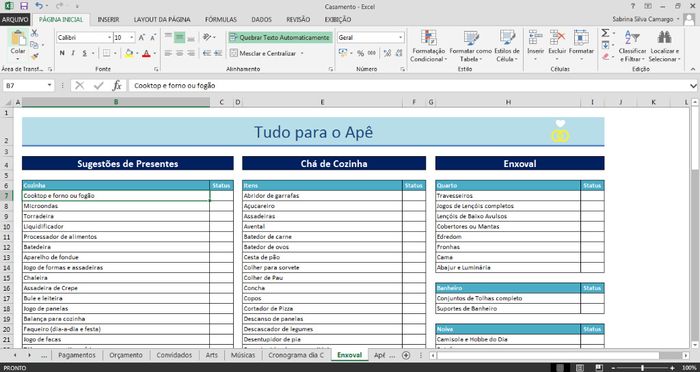This screenshot has height=372, width=700.
Task: Decrease indent icon
Action: pos(207,53)
